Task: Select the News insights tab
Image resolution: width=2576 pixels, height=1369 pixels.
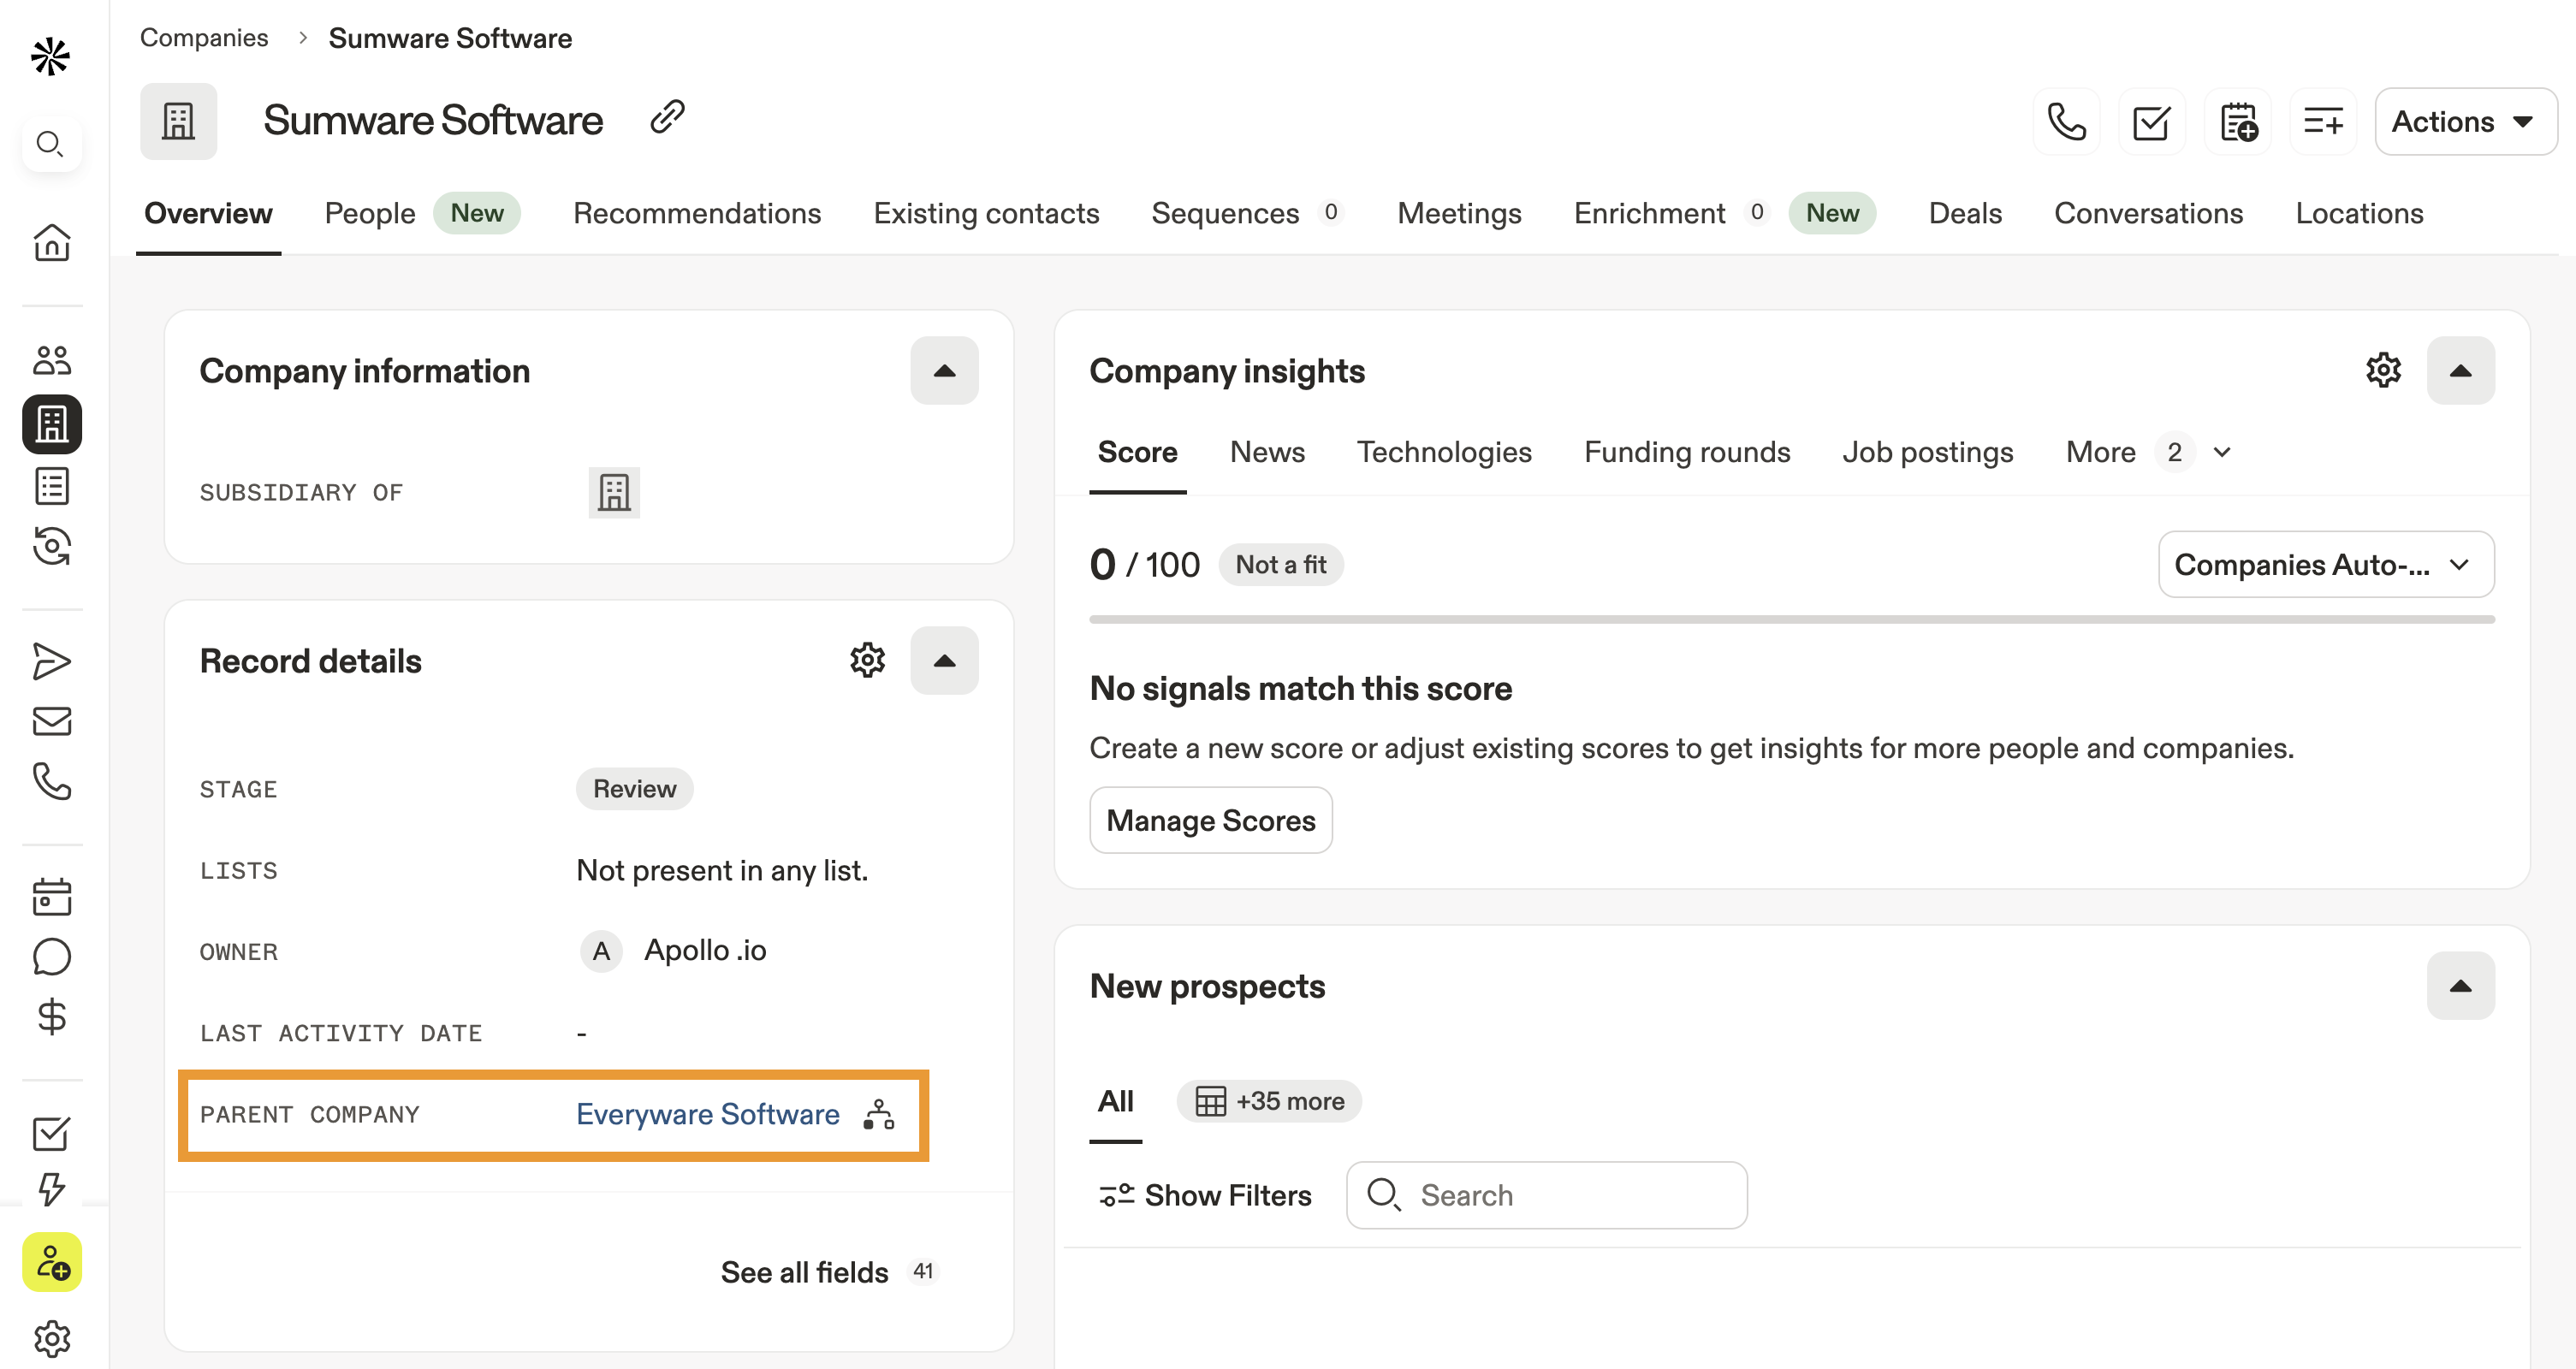Action: (x=1267, y=452)
